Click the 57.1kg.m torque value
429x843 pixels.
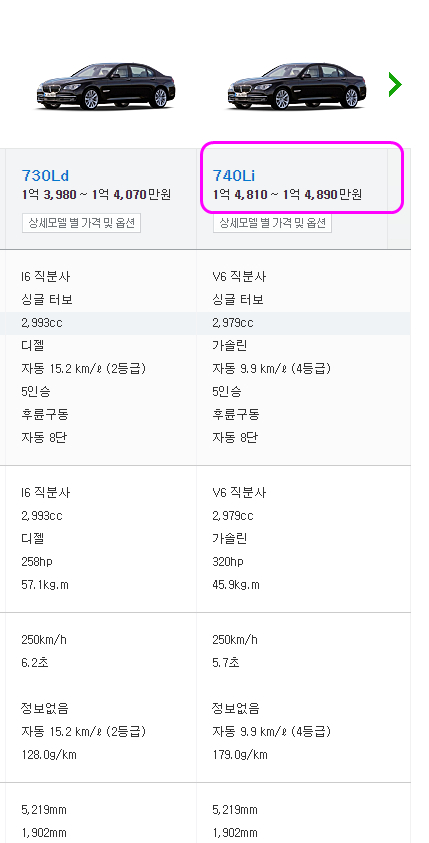(45, 585)
